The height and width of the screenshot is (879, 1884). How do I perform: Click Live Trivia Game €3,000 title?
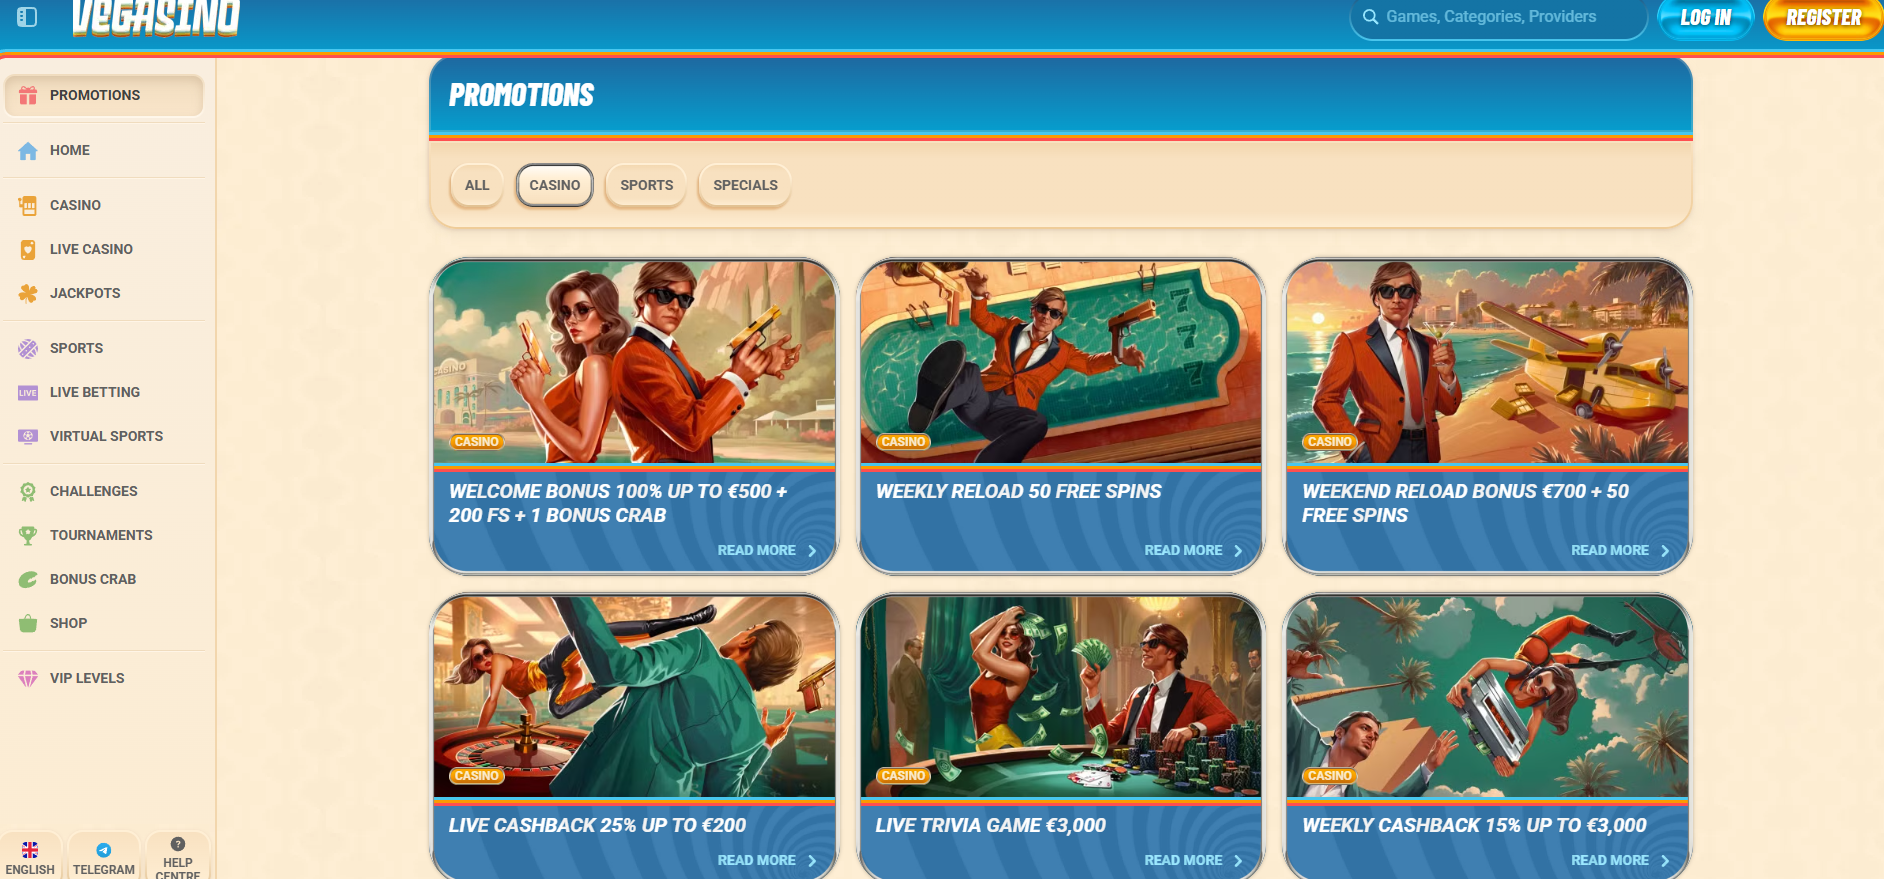coord(990,825)
